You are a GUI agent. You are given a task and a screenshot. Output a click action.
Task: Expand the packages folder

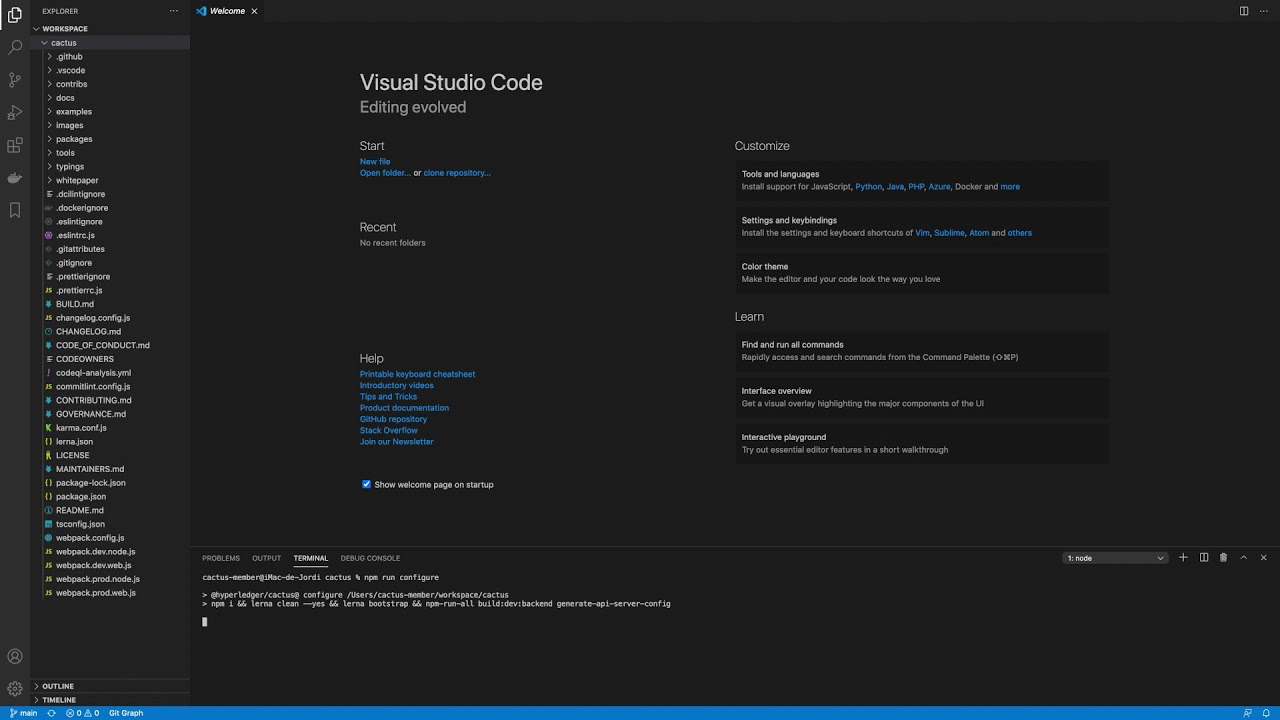click(74, 139)
